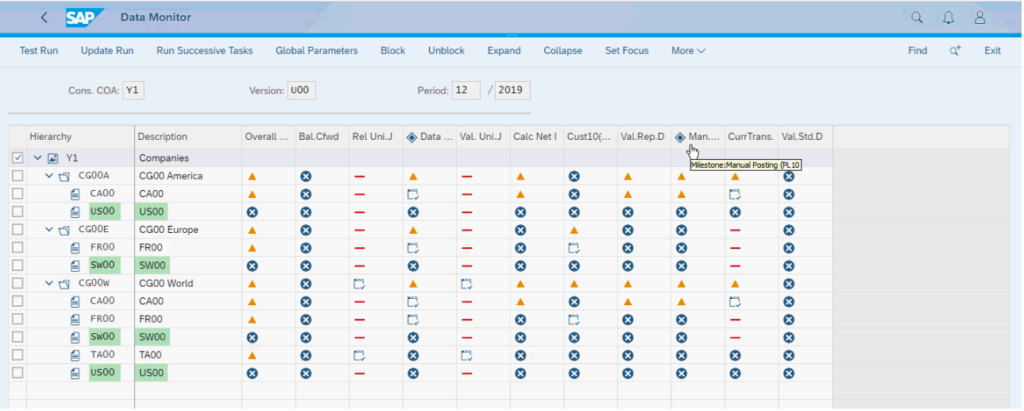Click the Cons. COA field Y1
Screen dimensions: 1024x411
pyautogui.click(x=133, y=91)
